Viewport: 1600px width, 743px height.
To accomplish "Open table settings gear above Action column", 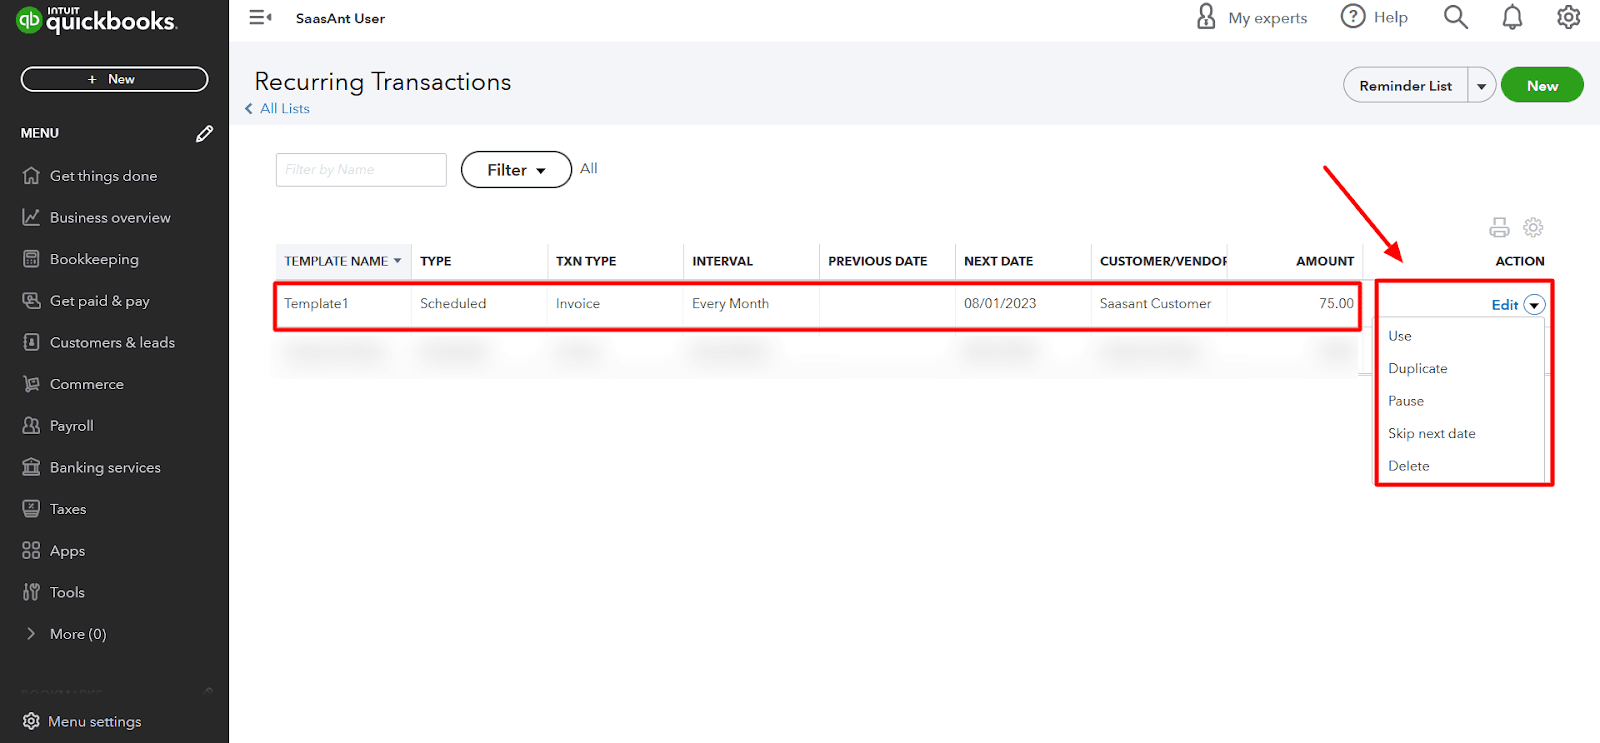I will [1533, 228].
